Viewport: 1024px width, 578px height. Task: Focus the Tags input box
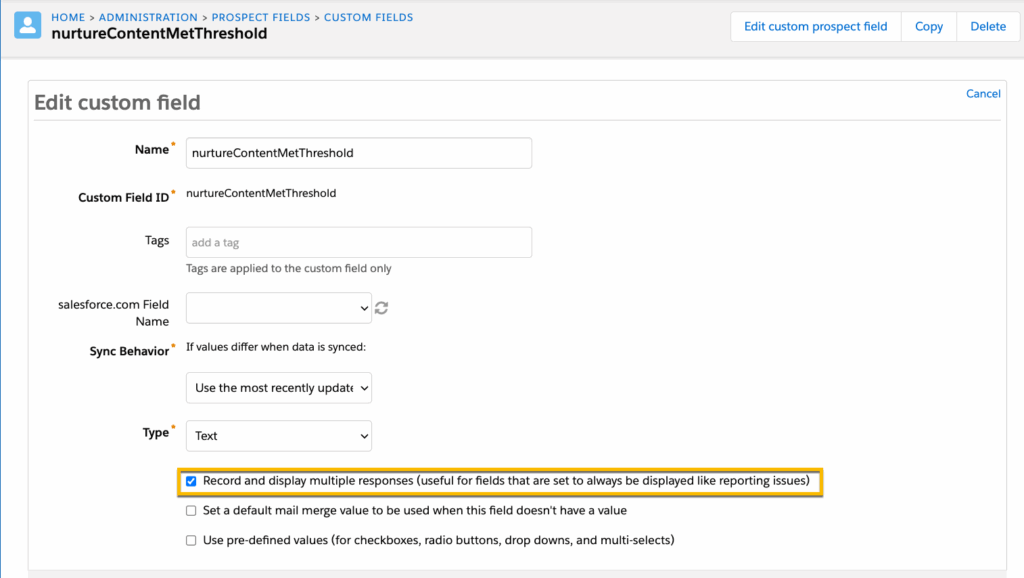pyautogui.click(x=359, y=242)
